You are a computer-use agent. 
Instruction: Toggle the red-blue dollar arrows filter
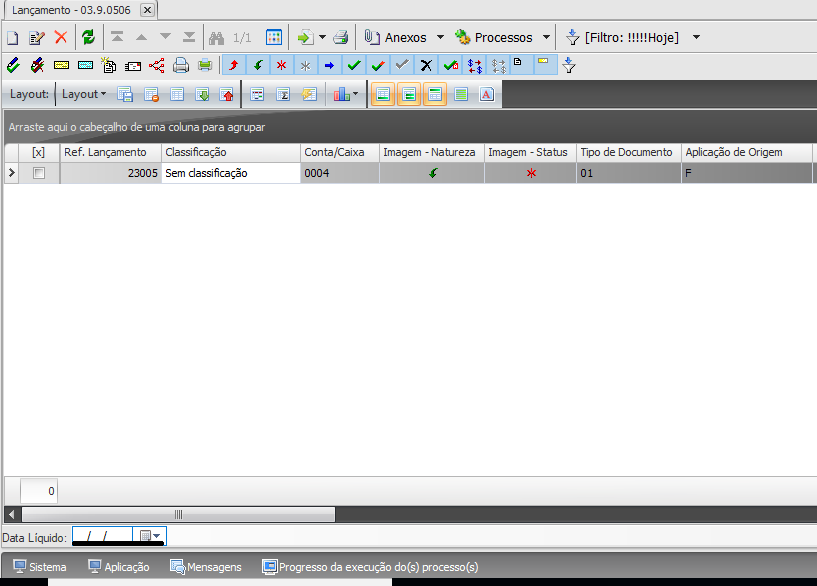coord(475,66)
